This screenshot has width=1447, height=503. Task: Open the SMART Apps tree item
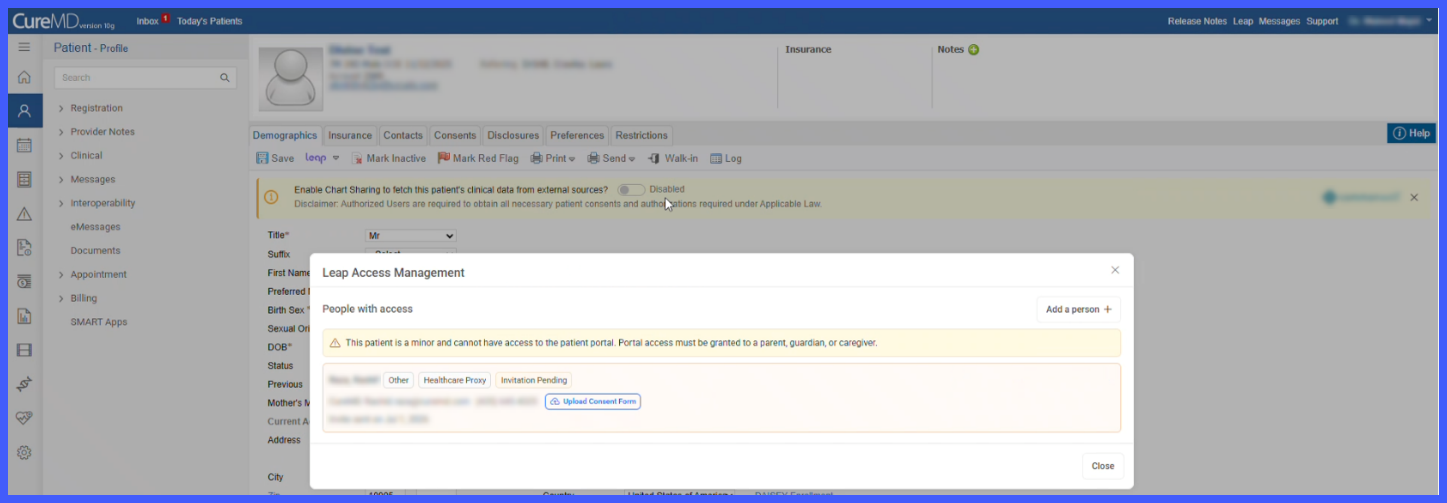click(x=99, y=322)
